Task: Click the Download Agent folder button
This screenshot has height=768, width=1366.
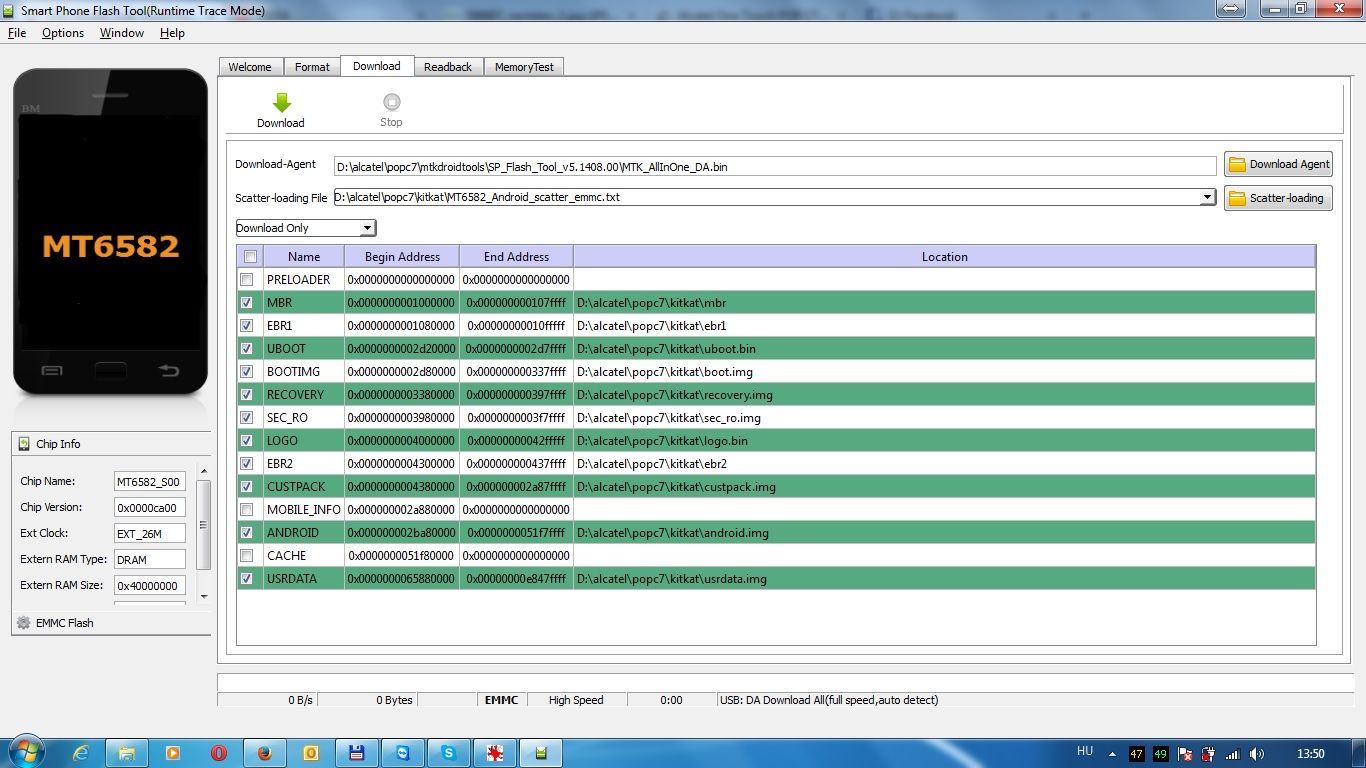Action: 1279,164
